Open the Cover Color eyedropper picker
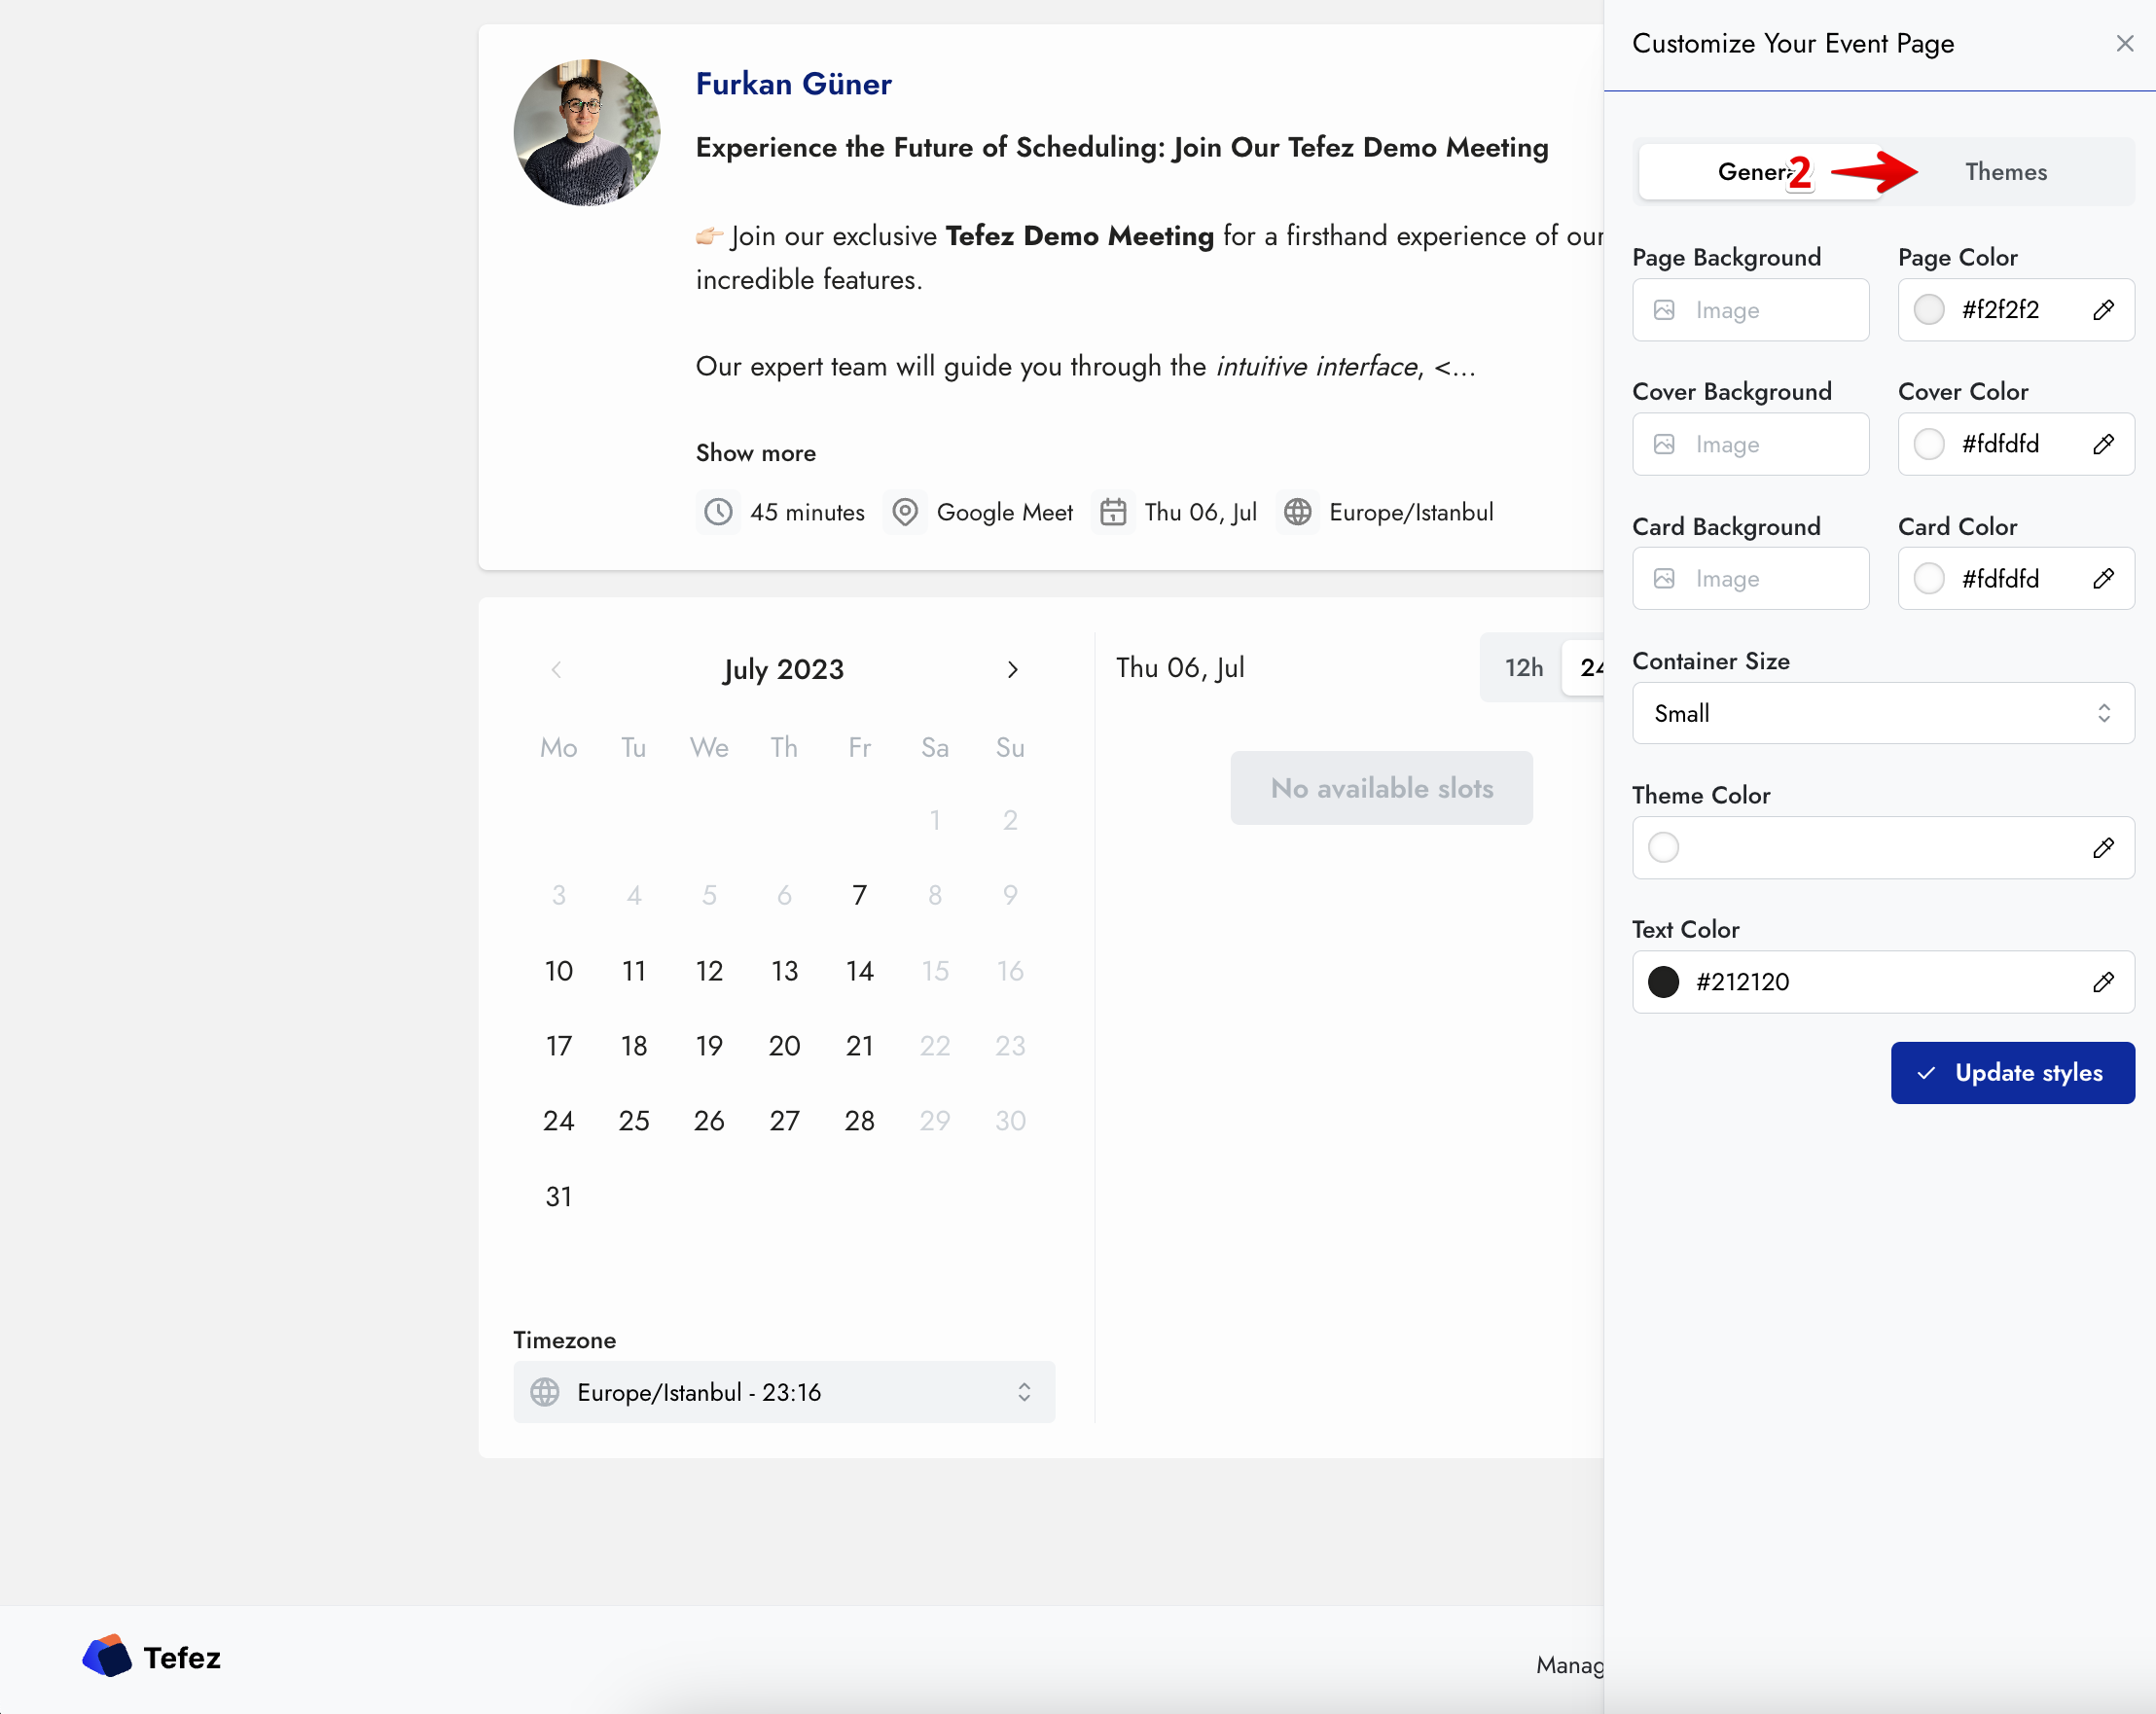 2103,444
